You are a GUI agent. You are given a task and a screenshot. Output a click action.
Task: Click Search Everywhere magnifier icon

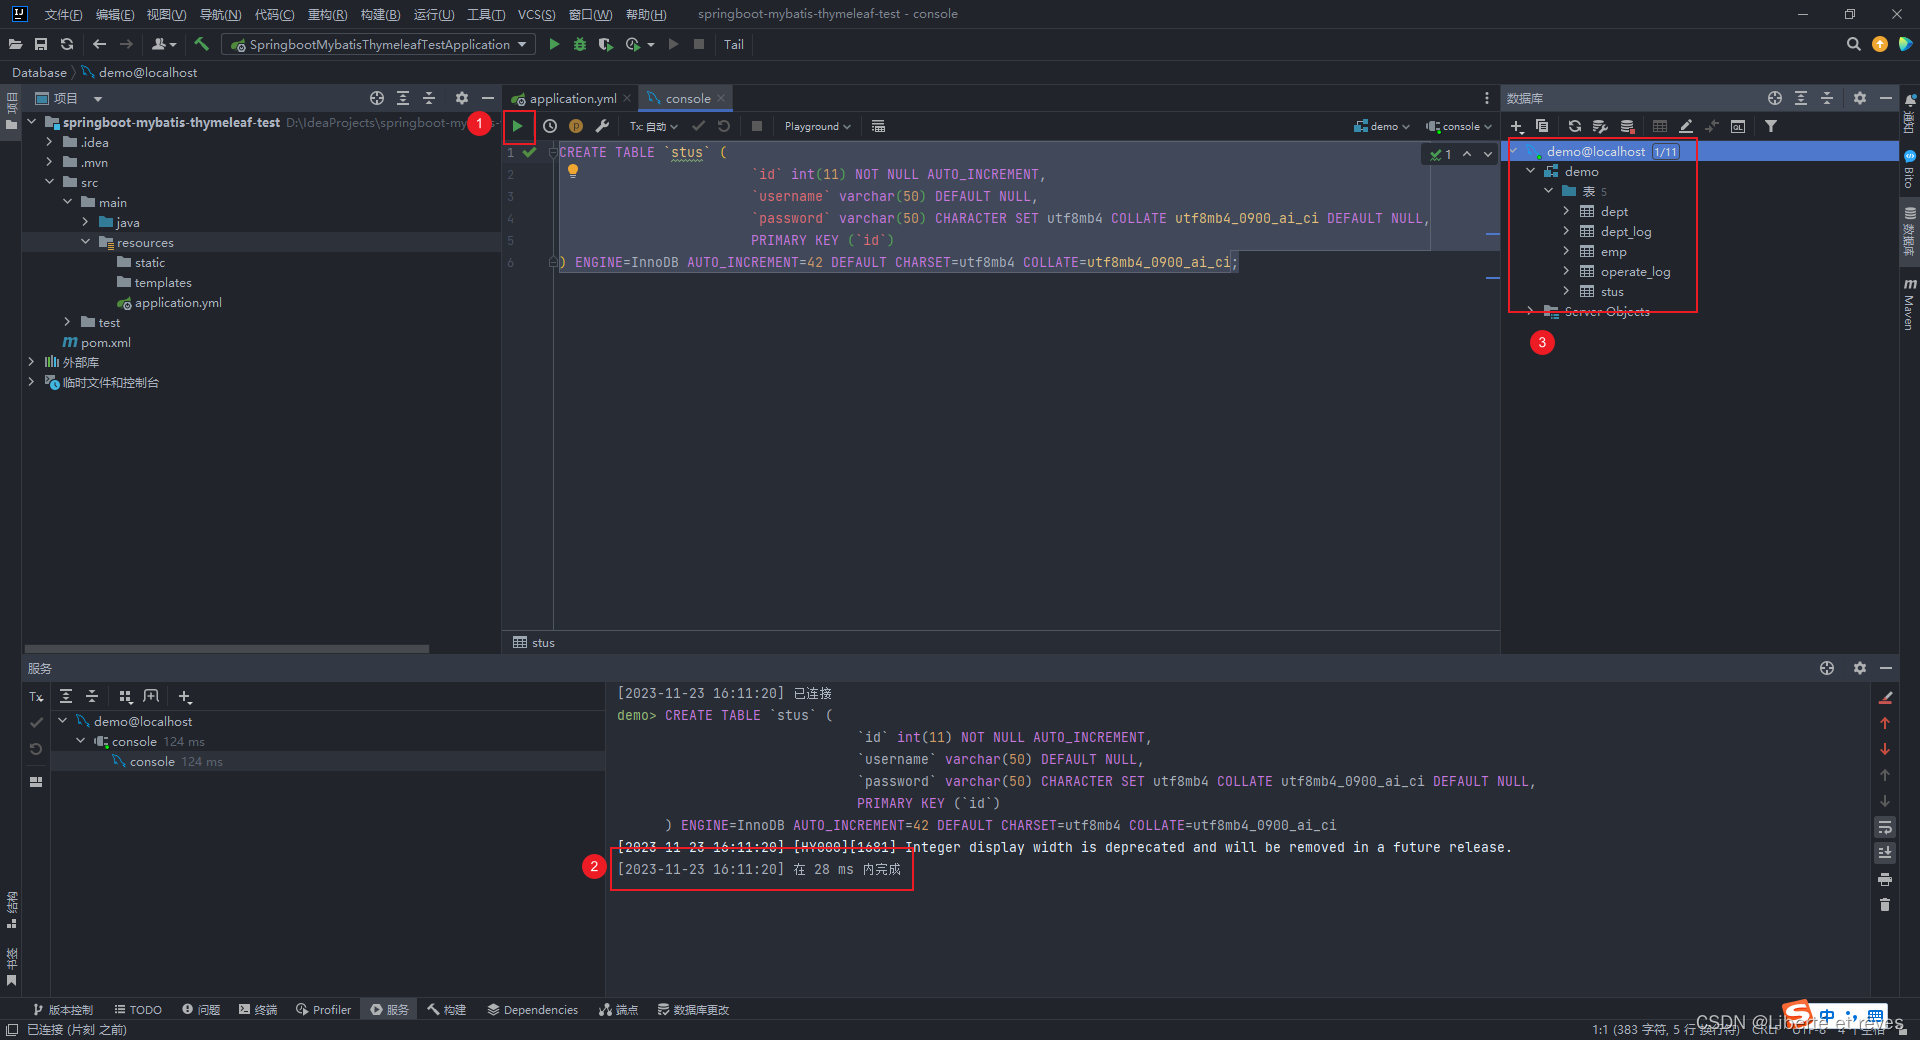click(1854, 44)
